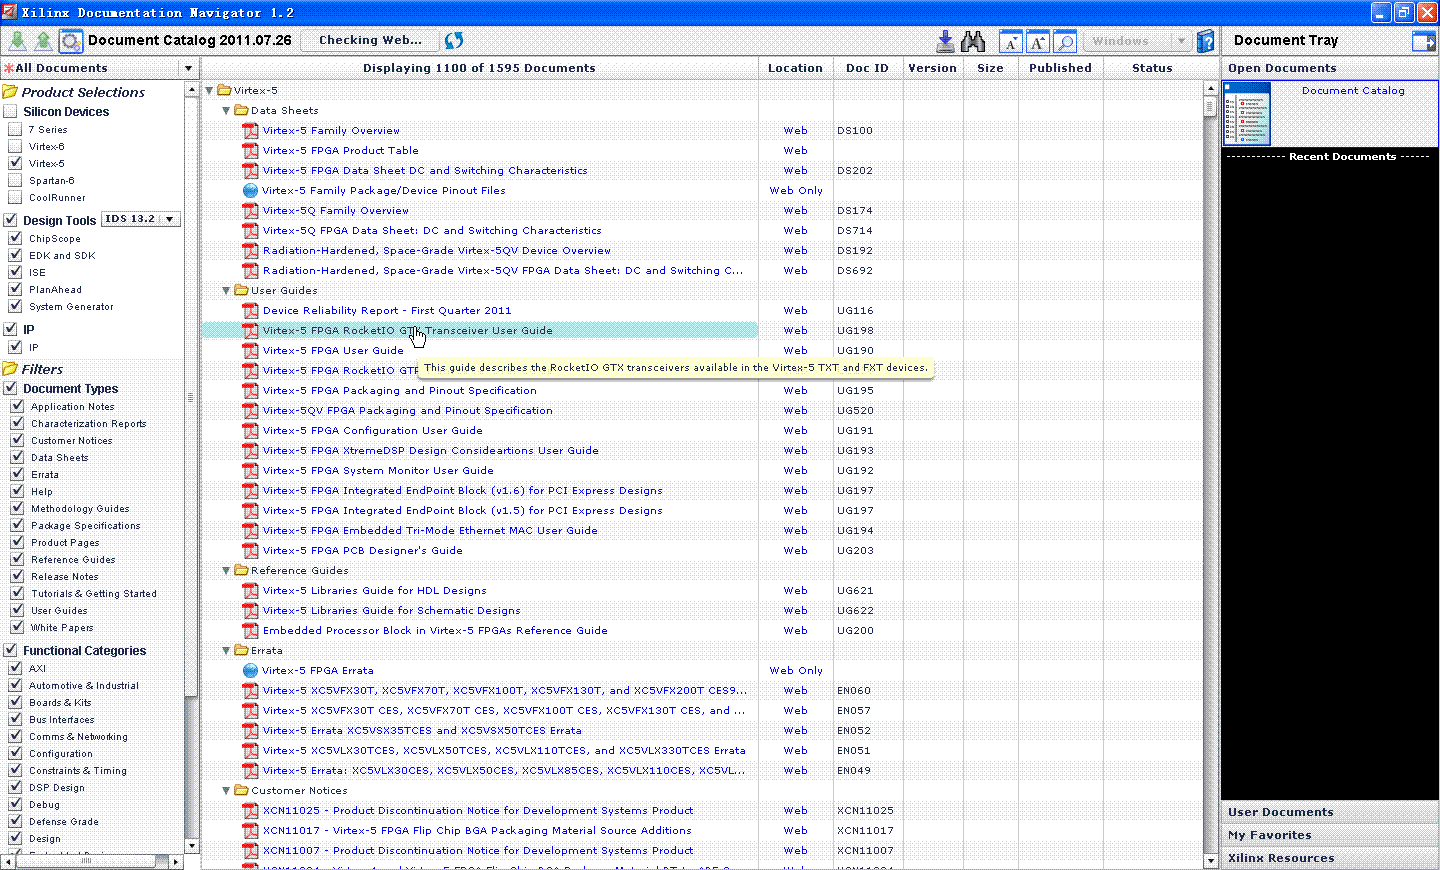Click the filter panel horizontal scrollbar thumb
Viewport: 1440px width, 870px height.
86,861
